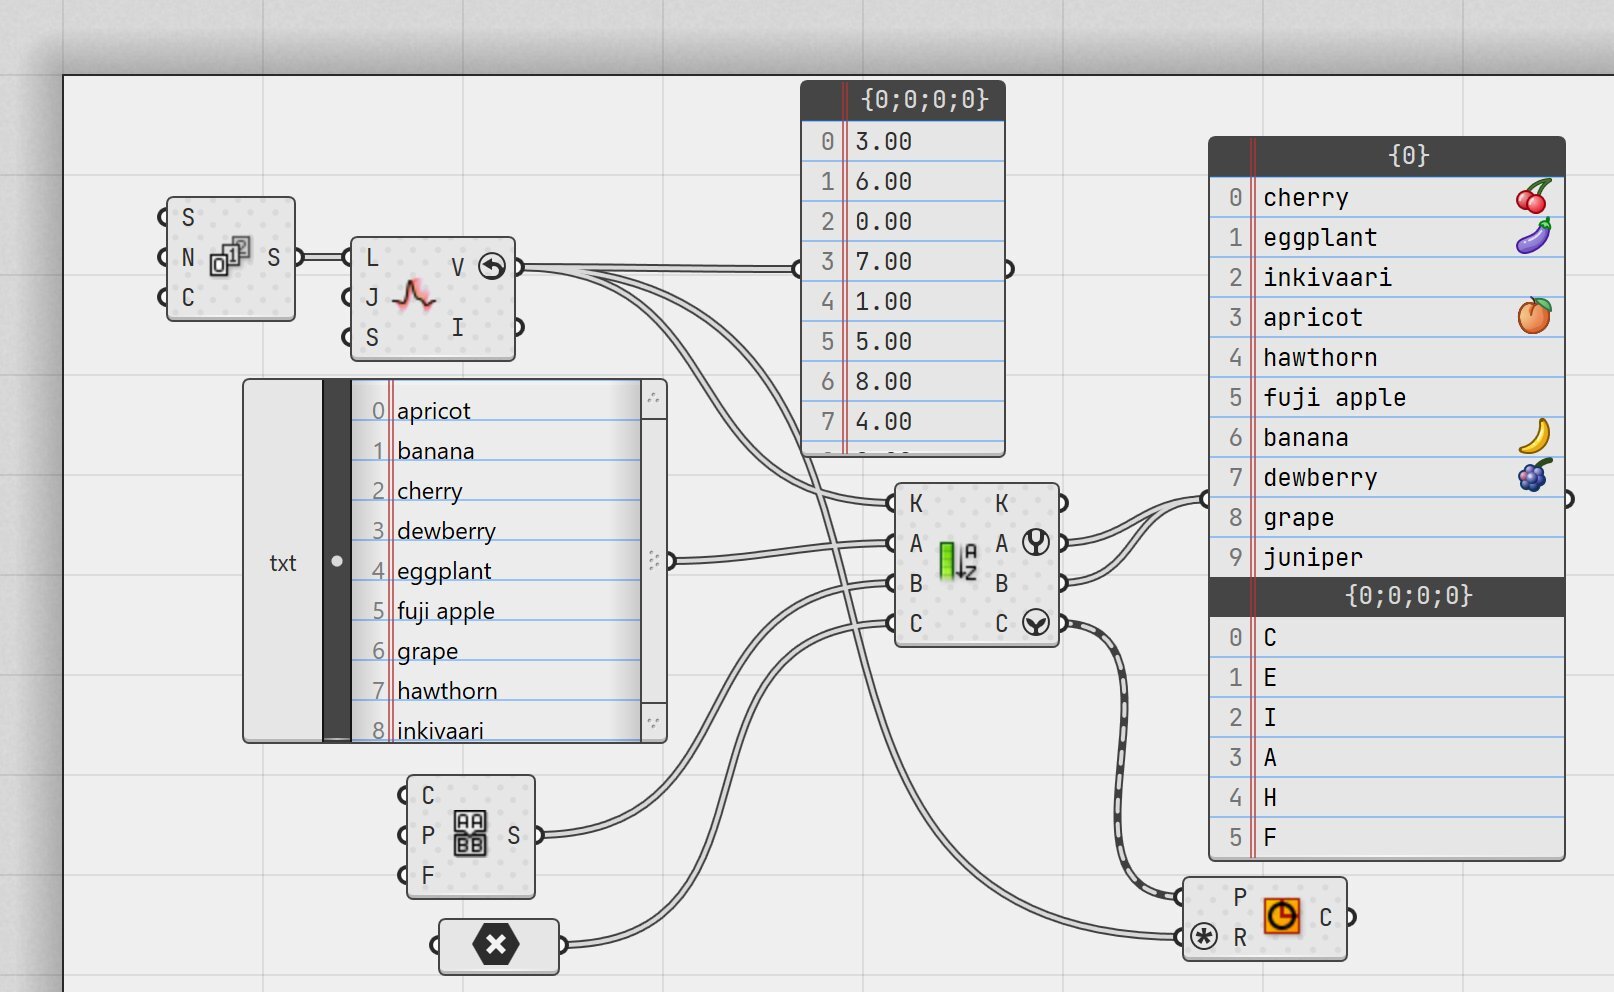Toggle the graft badge on Sort A output

[1036, 543]
